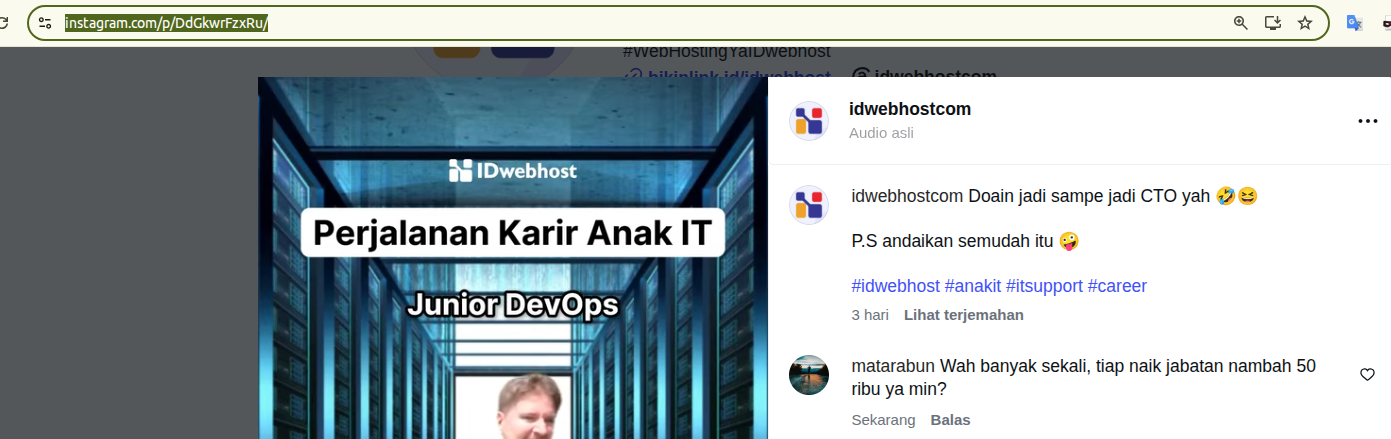Like matarabun's comment with the heart icon
The image size is (1391, 439).
pyautogui.click(x=1367, y=375)
